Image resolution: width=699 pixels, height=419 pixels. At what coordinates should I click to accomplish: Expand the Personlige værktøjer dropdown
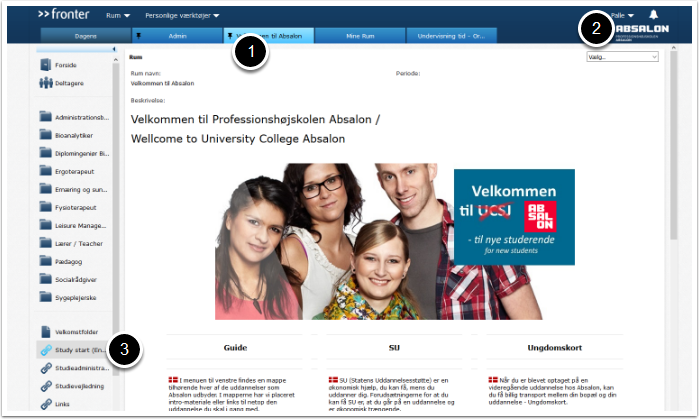point(182,16)
